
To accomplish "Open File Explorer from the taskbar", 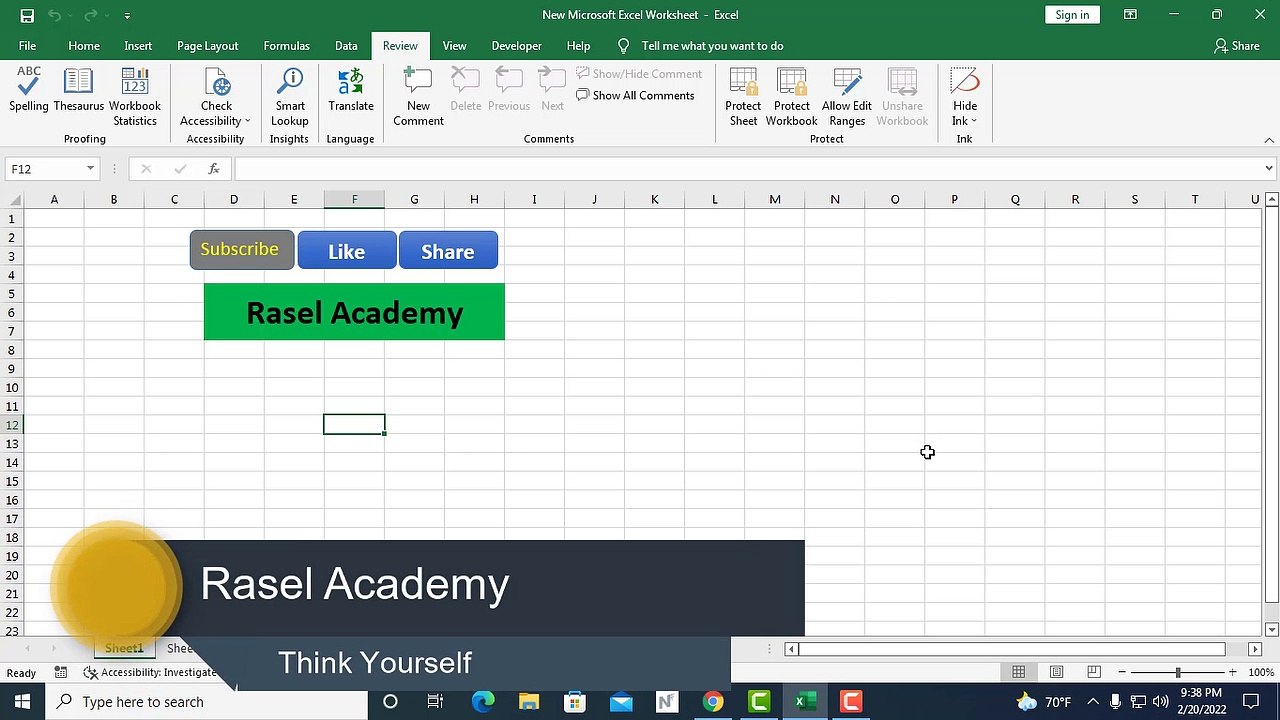I will (x=529, y=701).
